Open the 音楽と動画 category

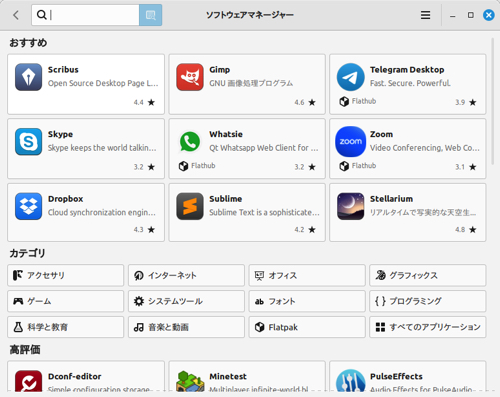tap(186, 327)
